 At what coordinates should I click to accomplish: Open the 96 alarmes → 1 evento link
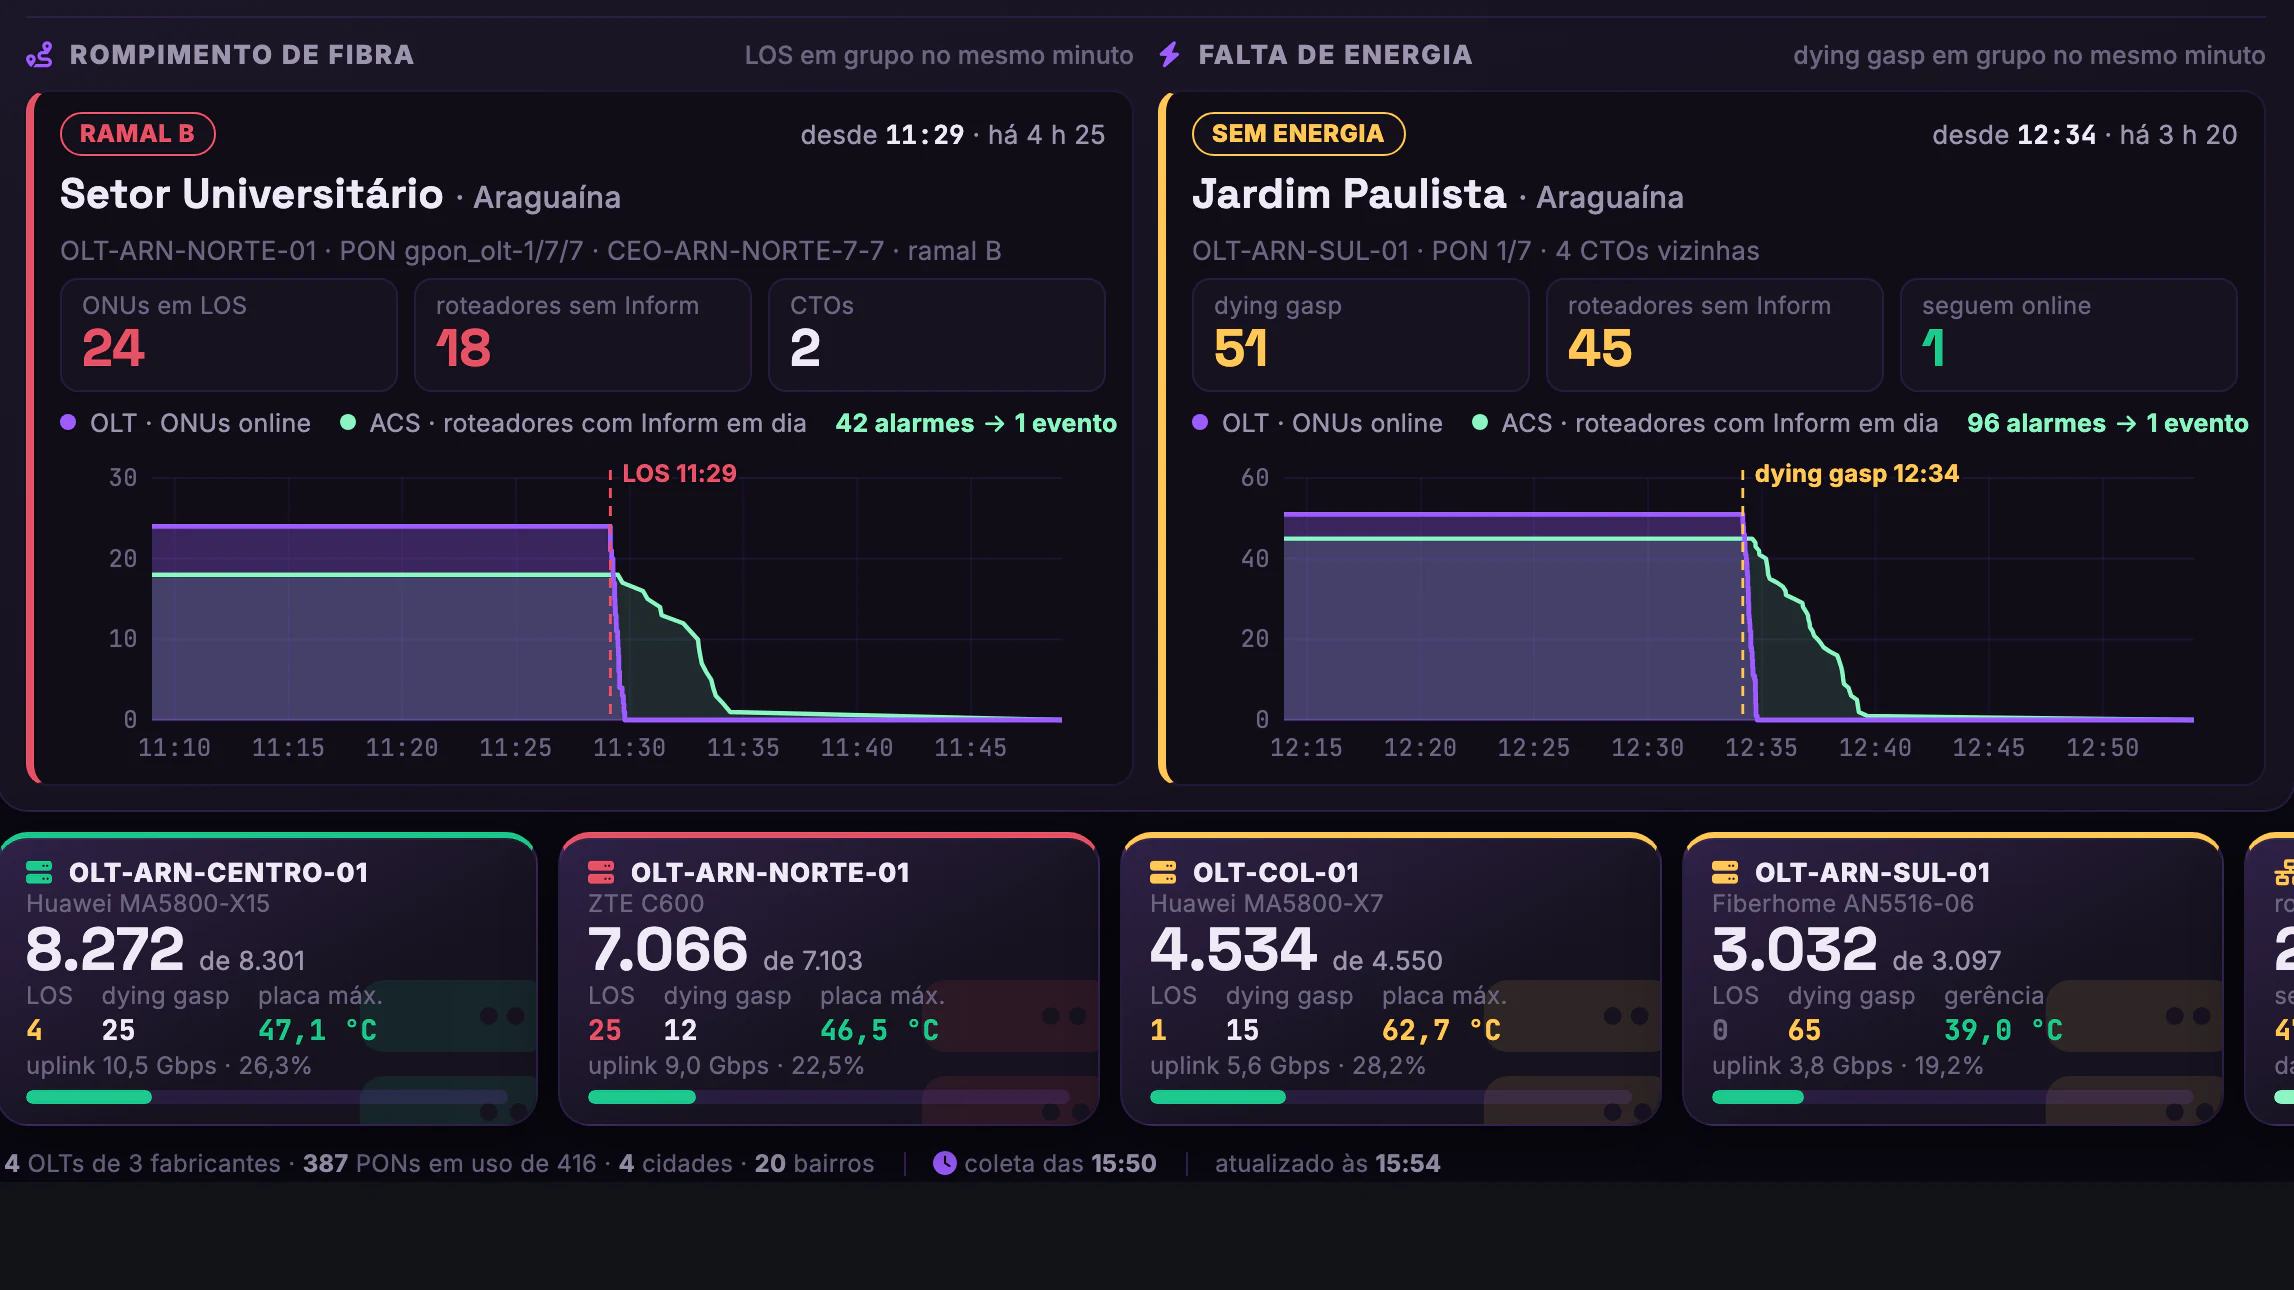pyautogui.click(x=2108, y=423)
